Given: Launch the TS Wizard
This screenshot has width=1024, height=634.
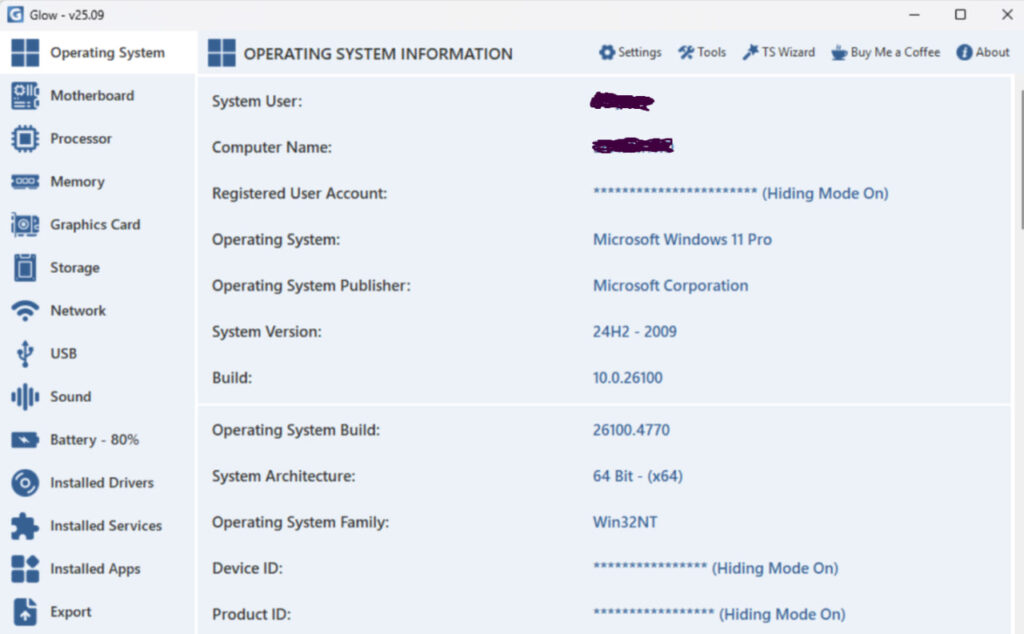Looking at the screenshot, I should coord(778,52).
